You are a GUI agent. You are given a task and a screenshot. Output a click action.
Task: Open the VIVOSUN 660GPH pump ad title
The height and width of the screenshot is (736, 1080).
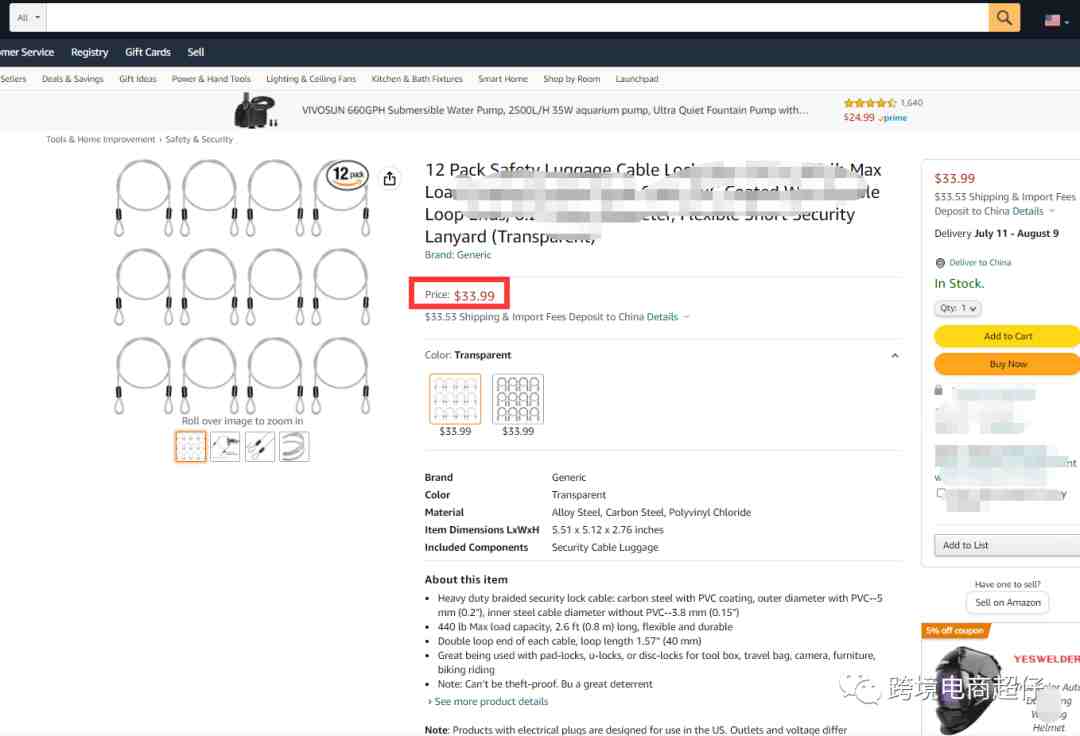click(555, 110)
